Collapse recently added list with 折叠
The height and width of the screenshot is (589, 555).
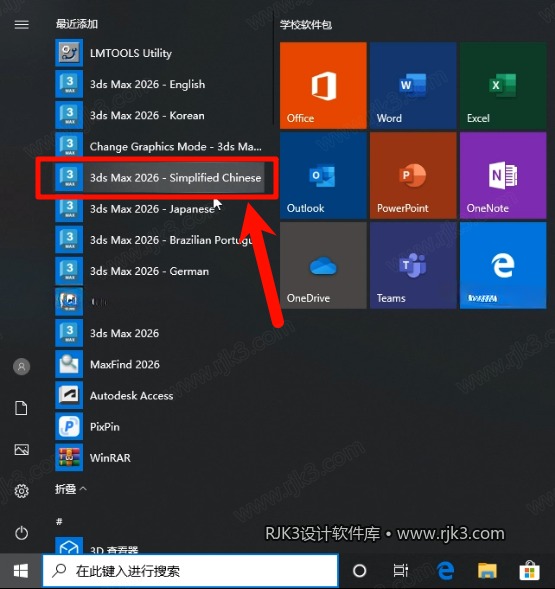pos(71,489)
